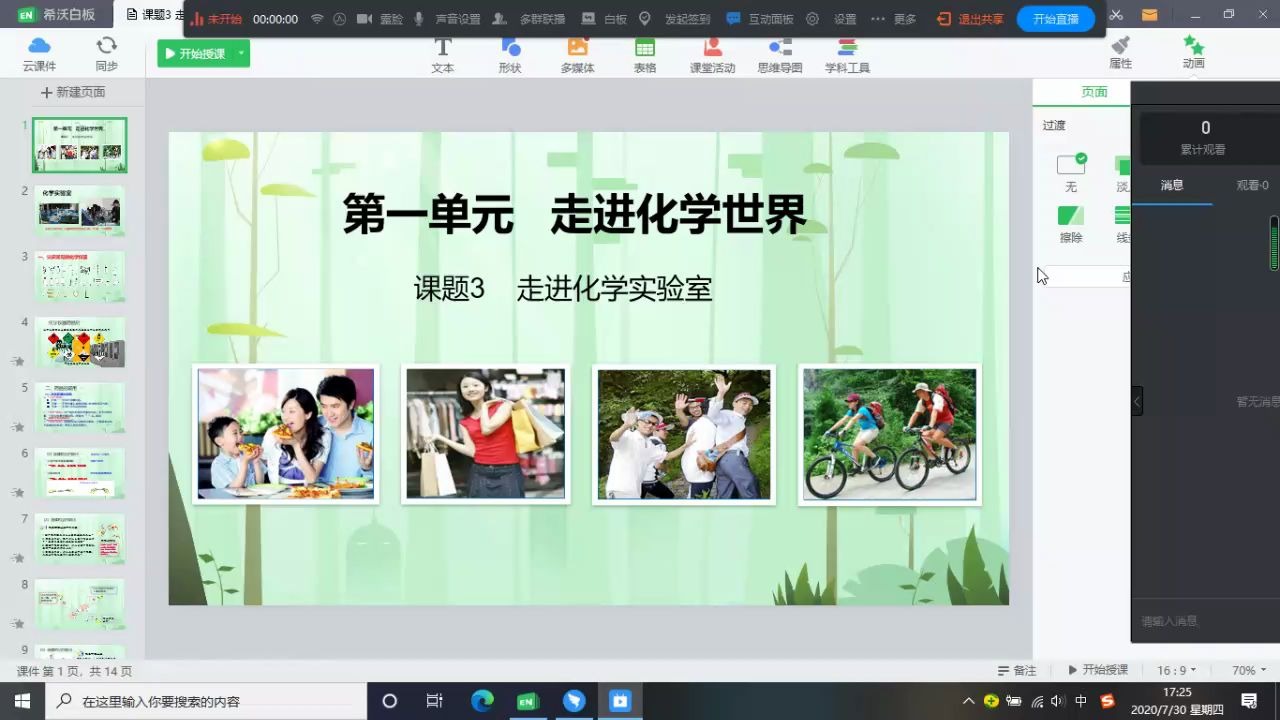This screenshot has height=720, width=1280.
Task: Click the slide title 第一单元 走进化学世界
Action: 574,215
